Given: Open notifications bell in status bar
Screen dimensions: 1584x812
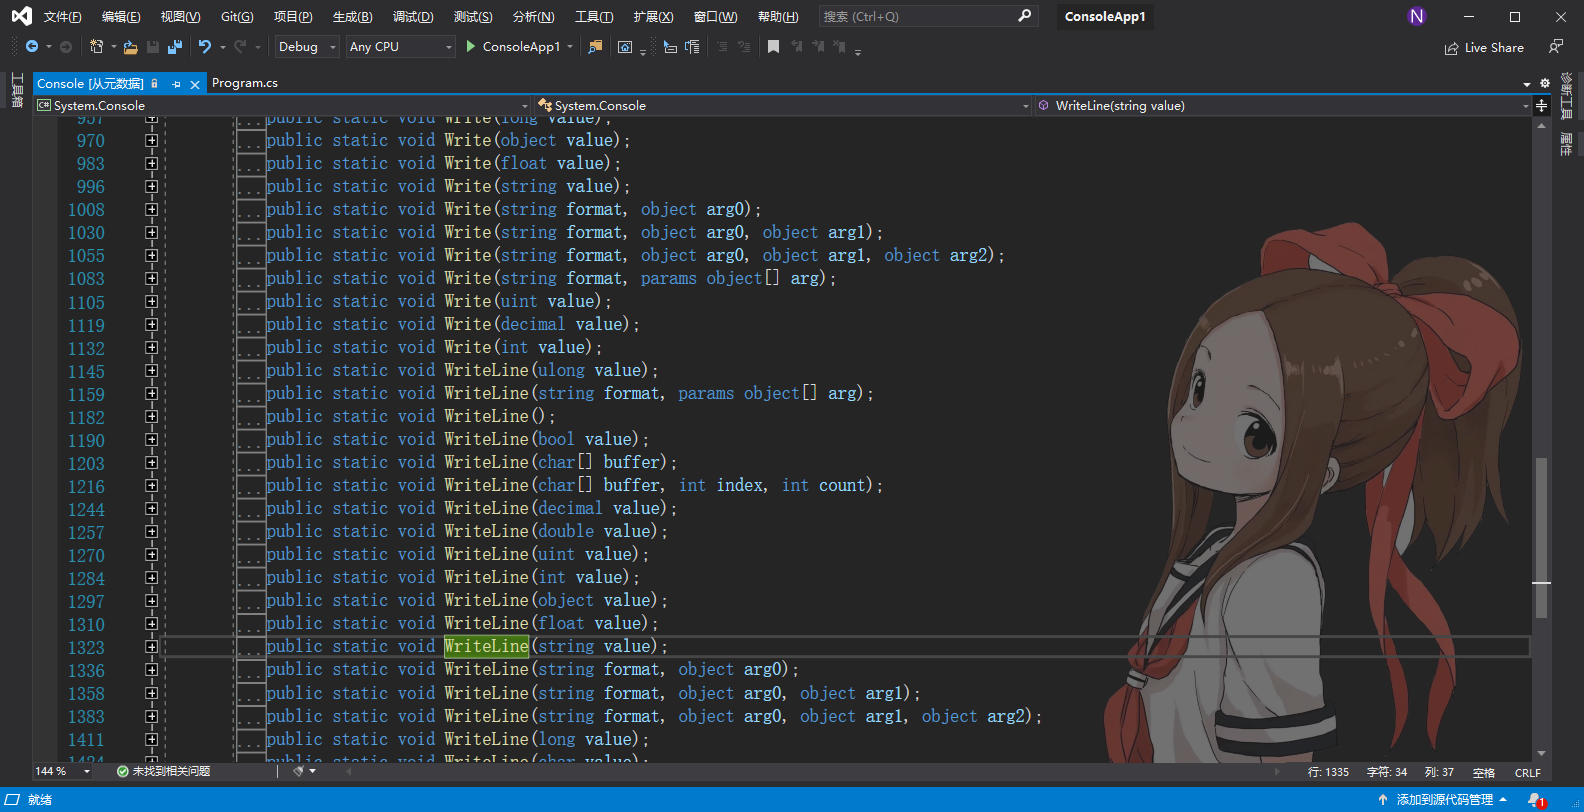Looking at the screenshot, I should click(1536, 800).
